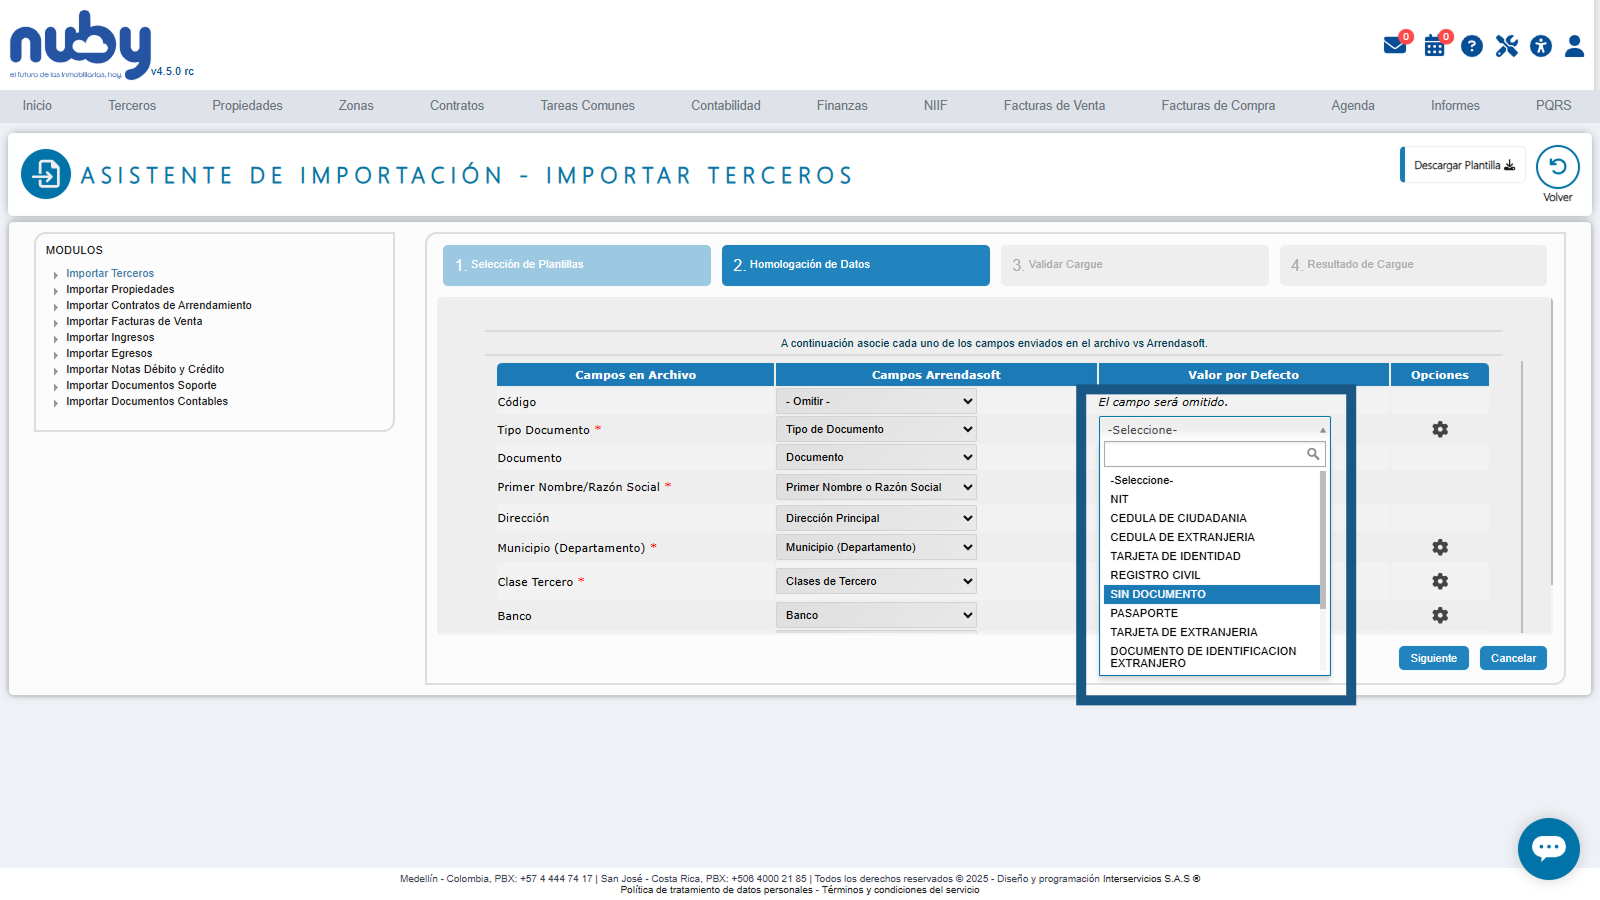Go to step 4 Resultado de Cargue
This screenshot has width=1600, height=900.
1413,265
